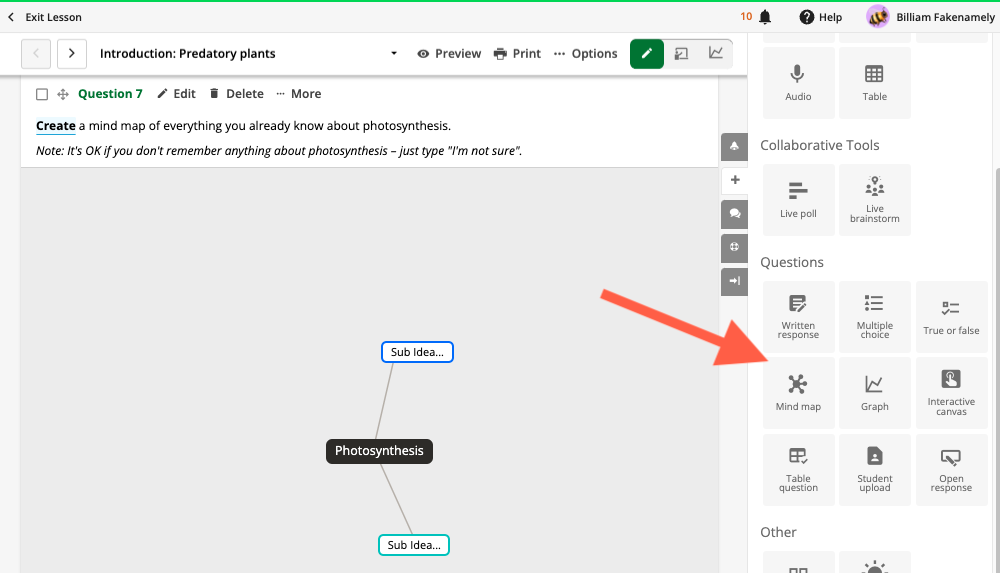
Task: Insert a Multiple choice question
Action: click(874, 317)
